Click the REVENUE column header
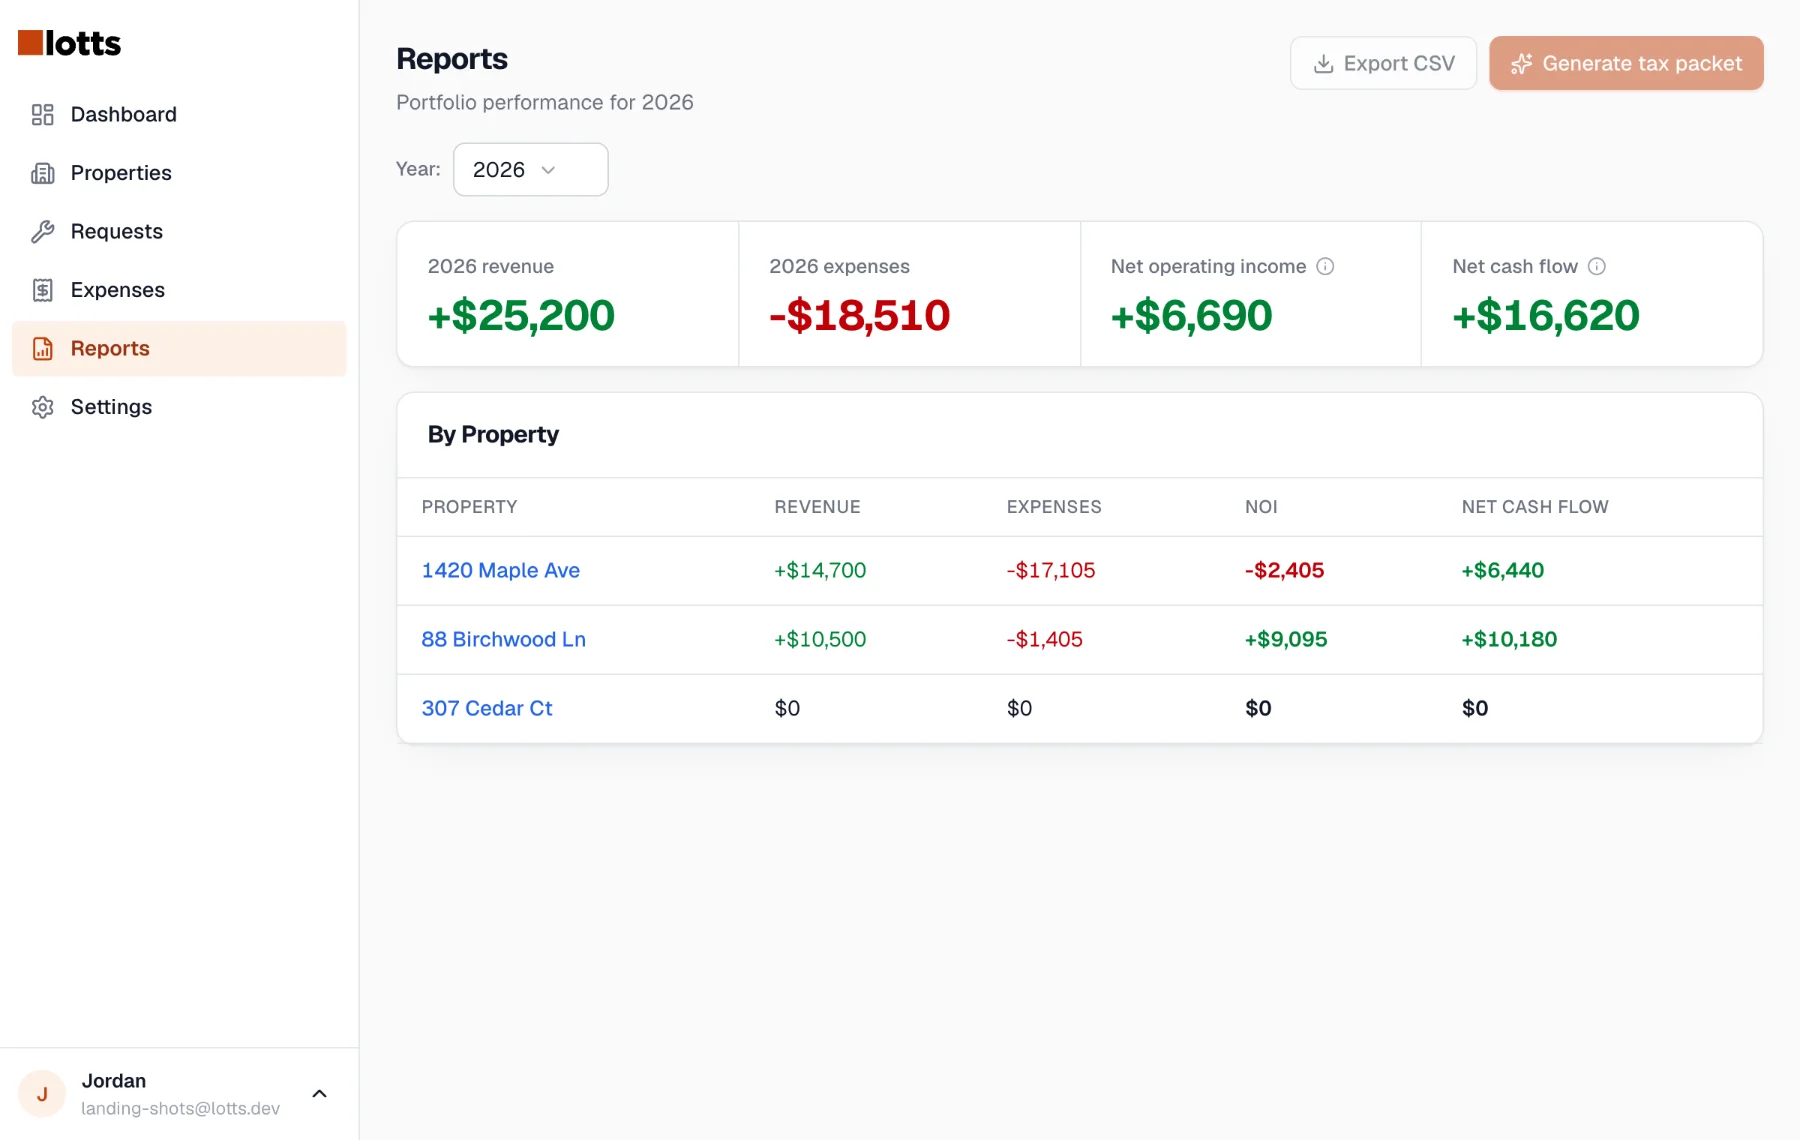Viewport: 1800px width, 1140px height. pos(817,507)
